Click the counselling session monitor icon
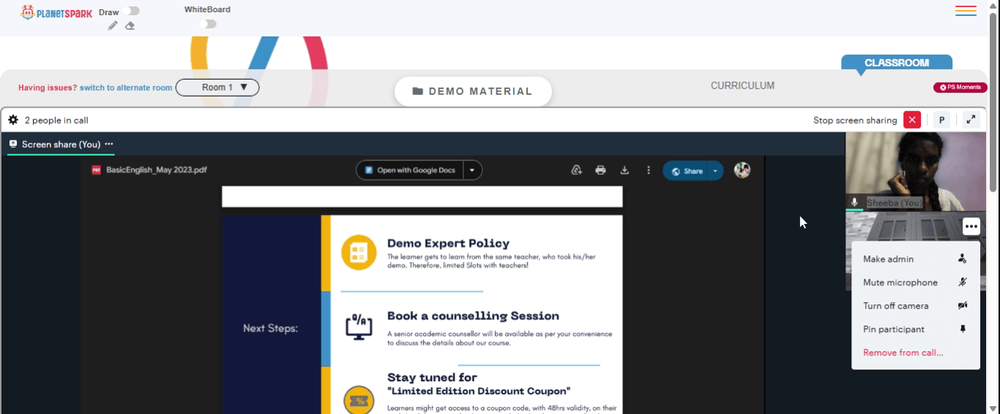The image size is (1000, 414). click(x=359, y=327)
